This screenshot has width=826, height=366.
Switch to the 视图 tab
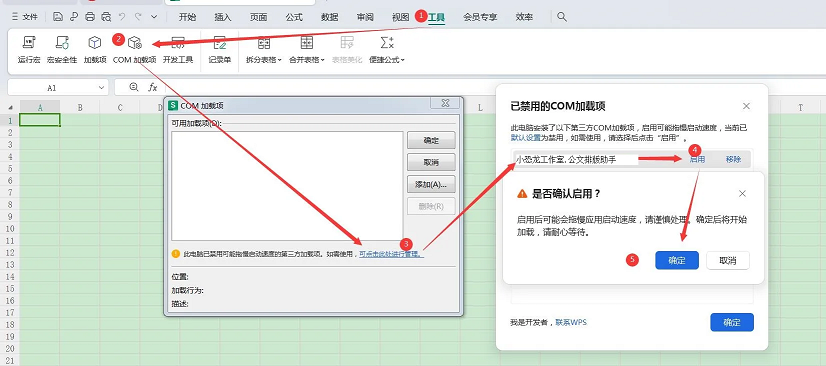[x=400, y=17]
